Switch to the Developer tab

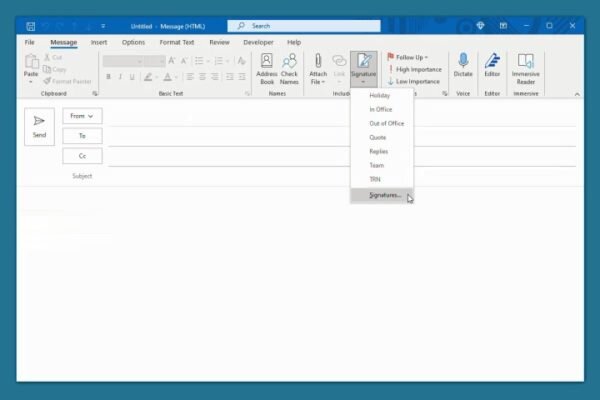click(x=258, y=42)
